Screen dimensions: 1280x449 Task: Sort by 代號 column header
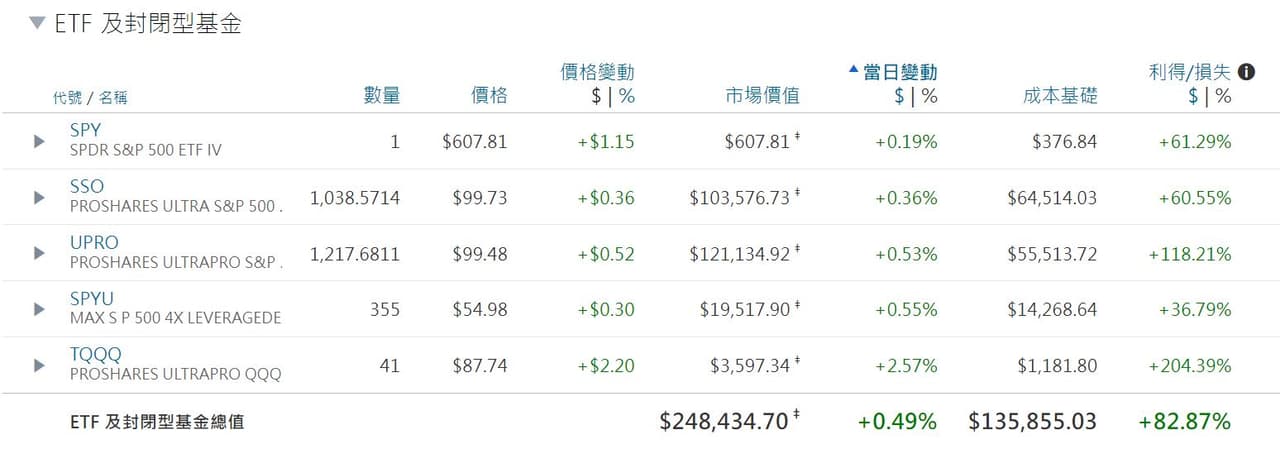tap(68, 98)
